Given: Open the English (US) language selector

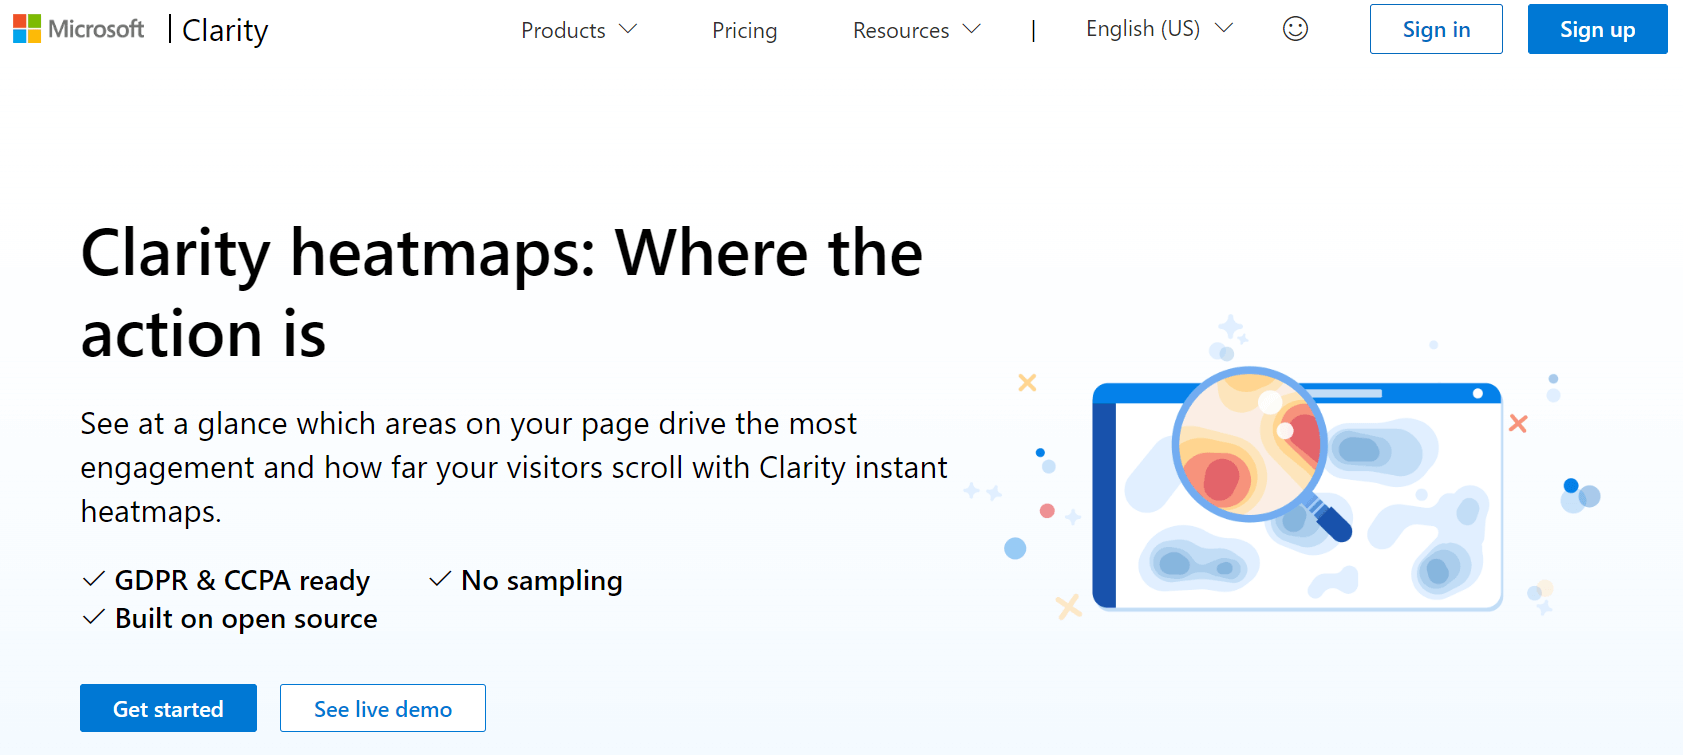Looking at the screenshot, I should pyautogui.click(x=1158, y=29).
